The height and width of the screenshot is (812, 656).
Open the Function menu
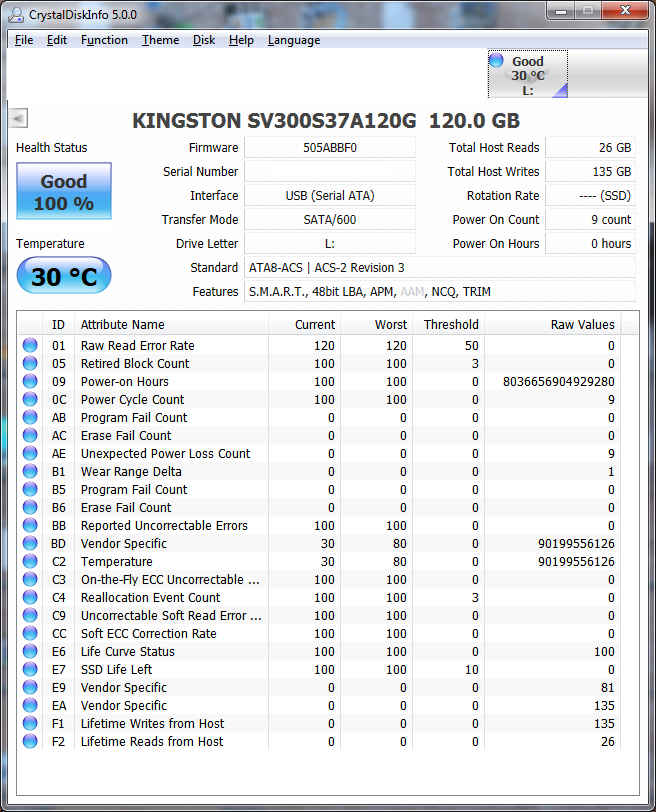coord(104,40)
